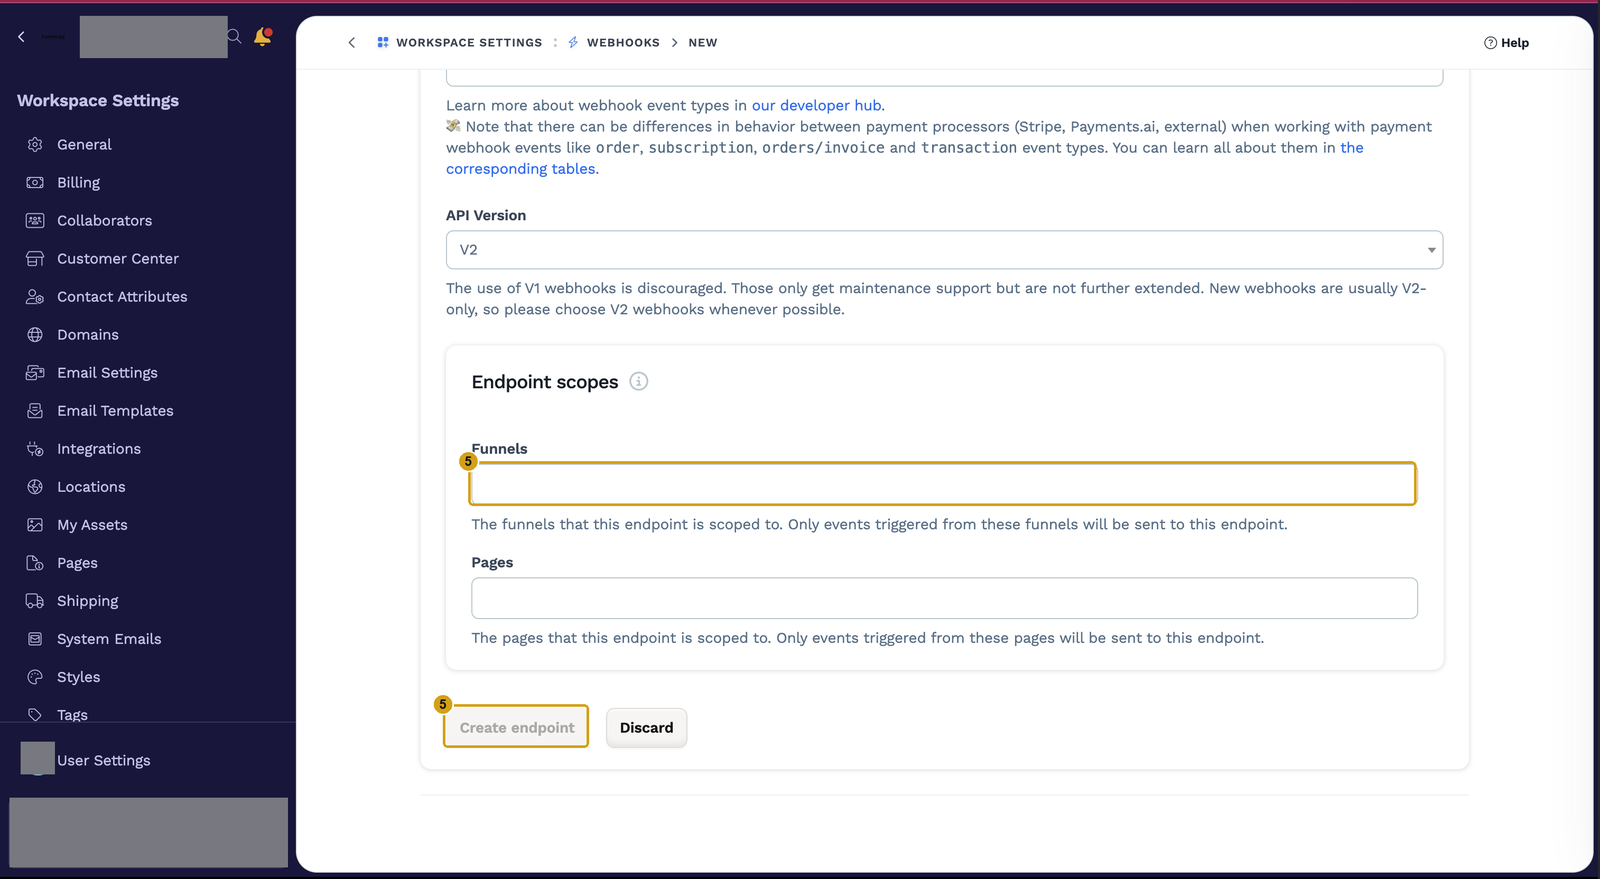Screen dimensions: 1600x879
Task: Open the Tags settings menu item
Action: [x=72, y=714]
